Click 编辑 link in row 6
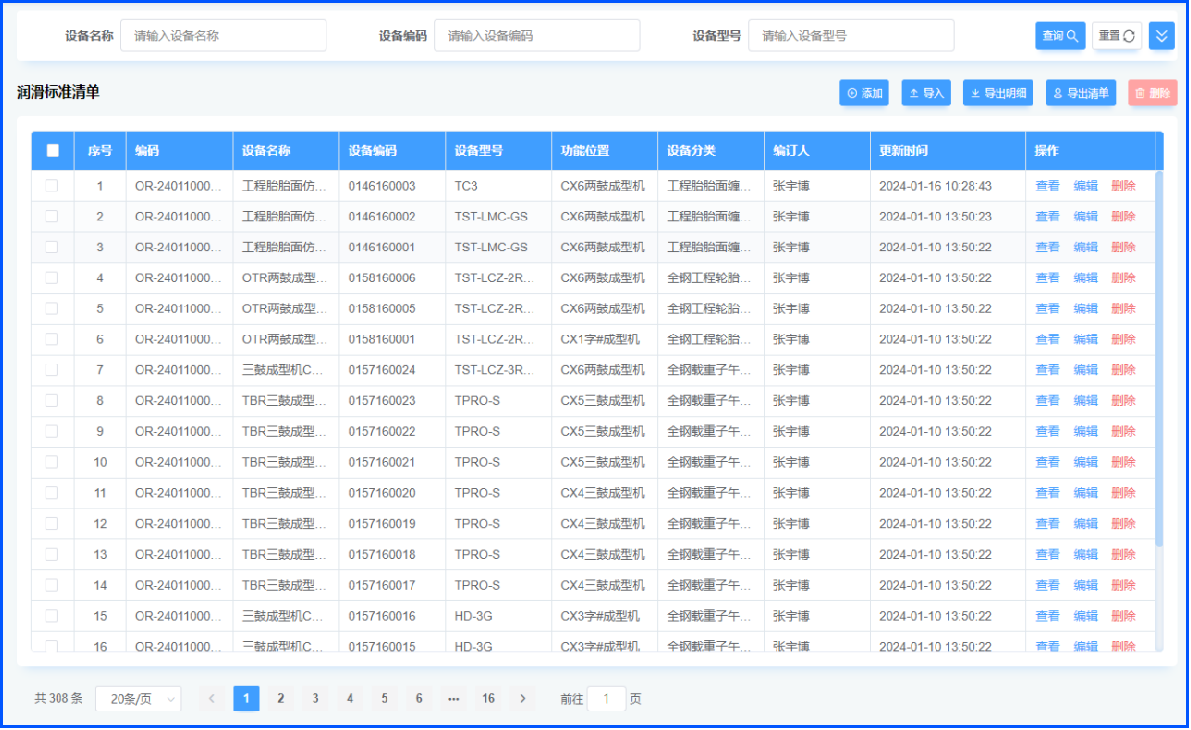The image size is (1191, 730). pyautogui.click(x=1085, y=340)
